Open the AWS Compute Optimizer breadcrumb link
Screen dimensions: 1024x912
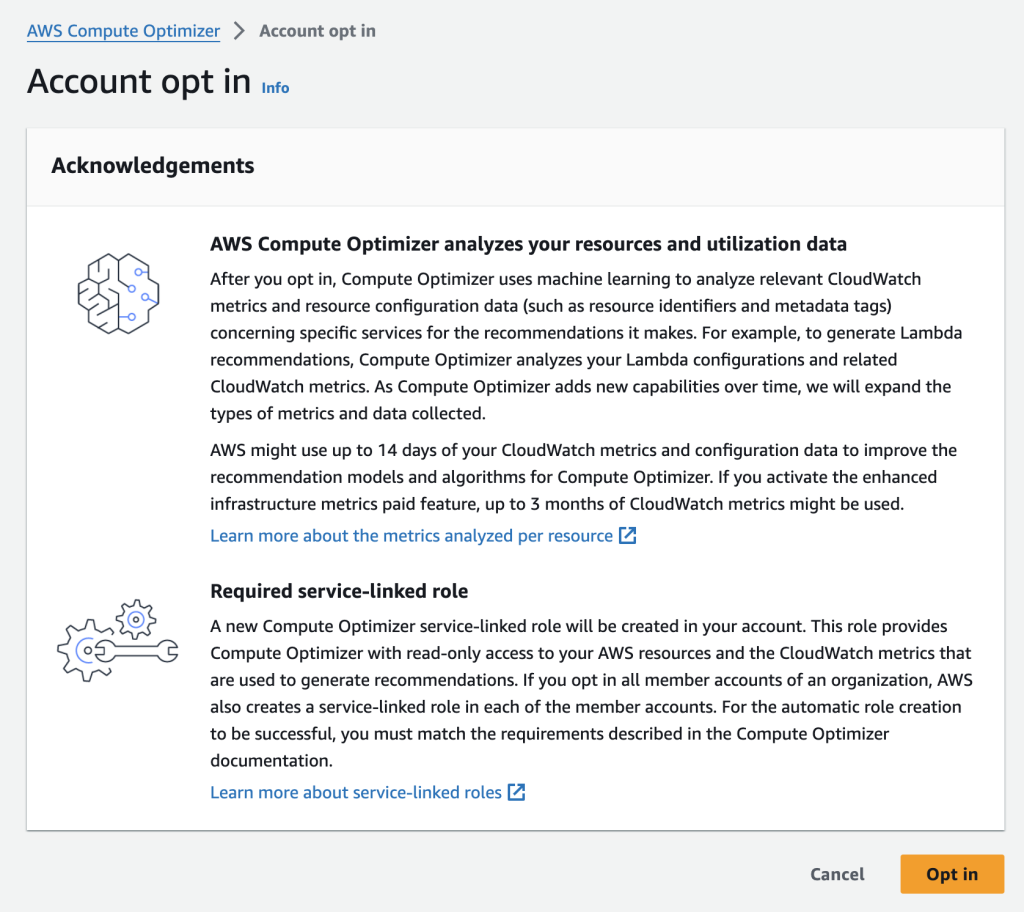(122, 30)
